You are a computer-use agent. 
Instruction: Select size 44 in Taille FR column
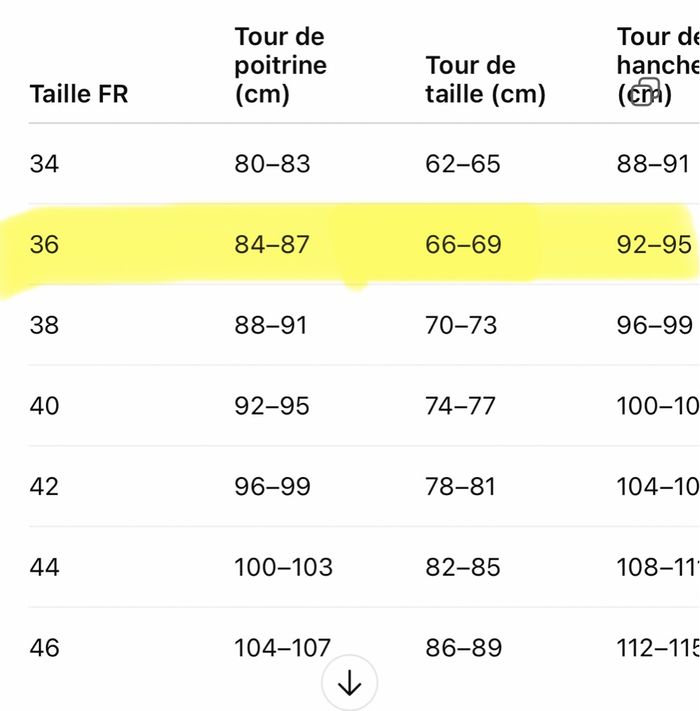(45, 568)
